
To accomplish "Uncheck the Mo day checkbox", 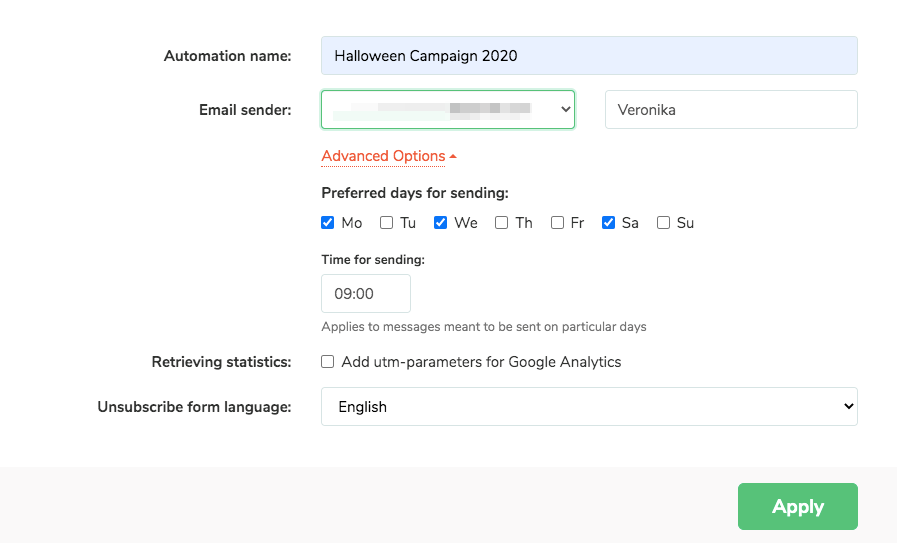I will tap(328, 223).
